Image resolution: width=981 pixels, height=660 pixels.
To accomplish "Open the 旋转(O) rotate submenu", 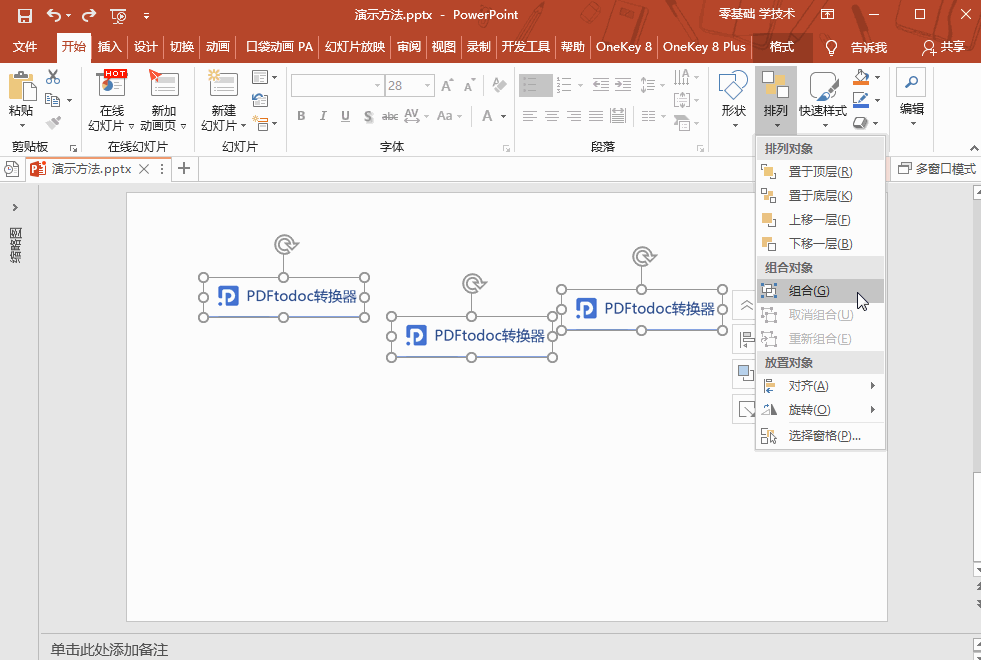I will (820, 410).
